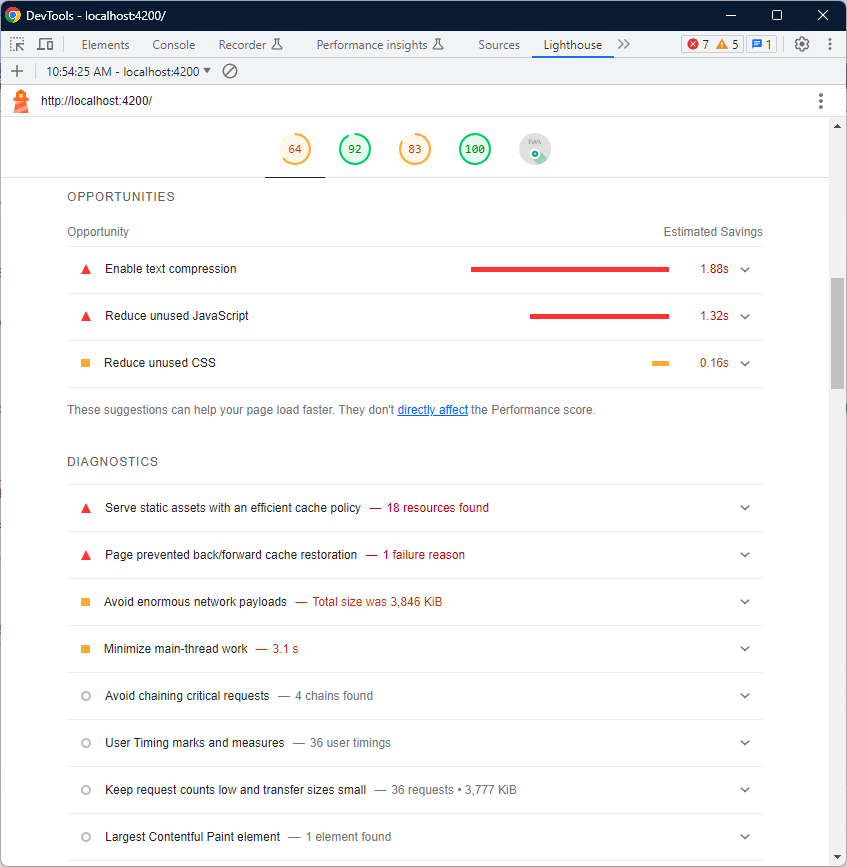Click the Enable text compression savings bar

(569, 269)
